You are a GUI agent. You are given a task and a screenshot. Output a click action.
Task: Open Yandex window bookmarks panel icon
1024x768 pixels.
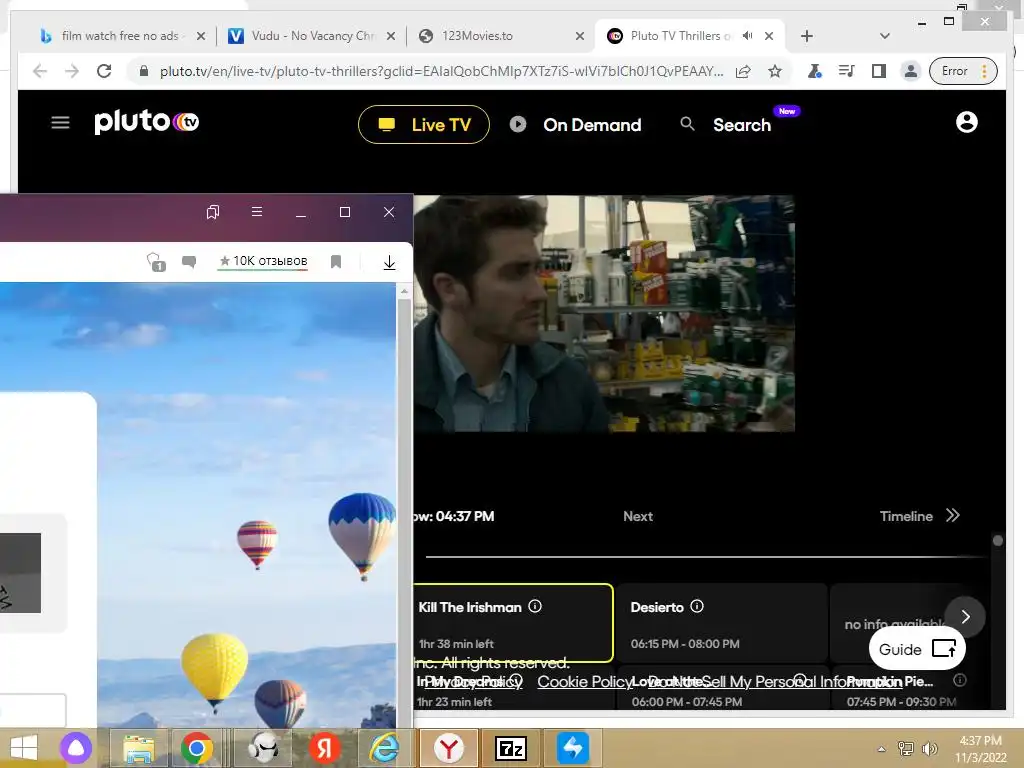[213, 212]
